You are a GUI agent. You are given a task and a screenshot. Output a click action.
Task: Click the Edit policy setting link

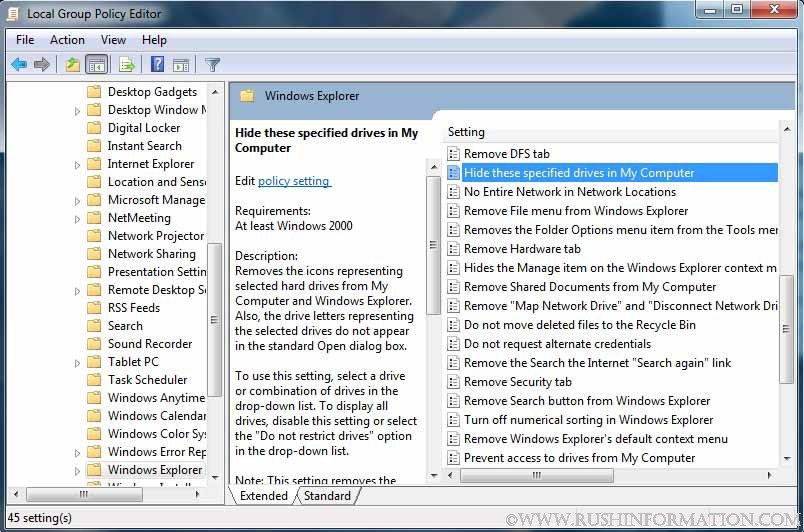pos(294,181)
